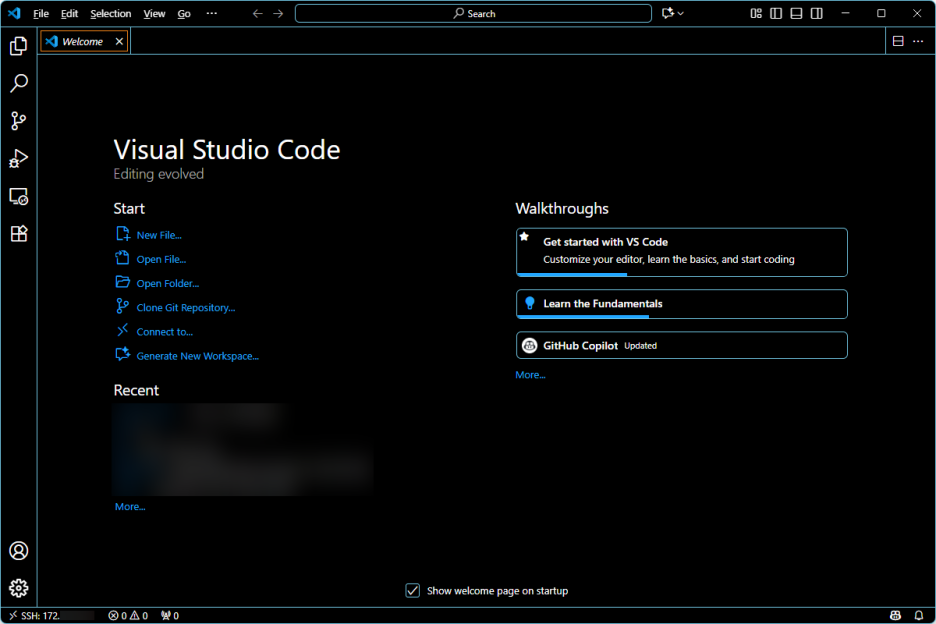Close the Welcome tab

(x=119, y=41)
